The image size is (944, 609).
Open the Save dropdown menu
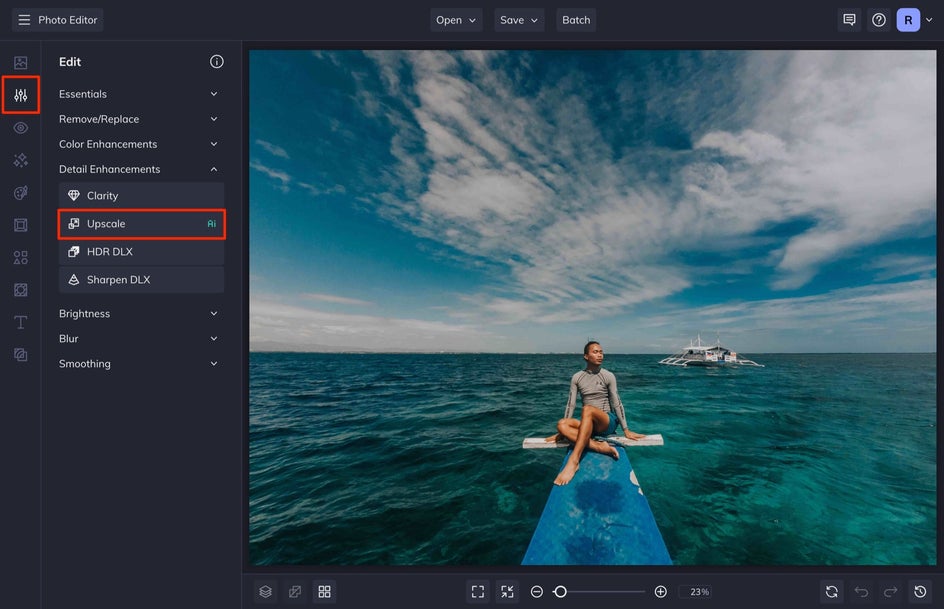pyautogui.click(x=519, y=20)
